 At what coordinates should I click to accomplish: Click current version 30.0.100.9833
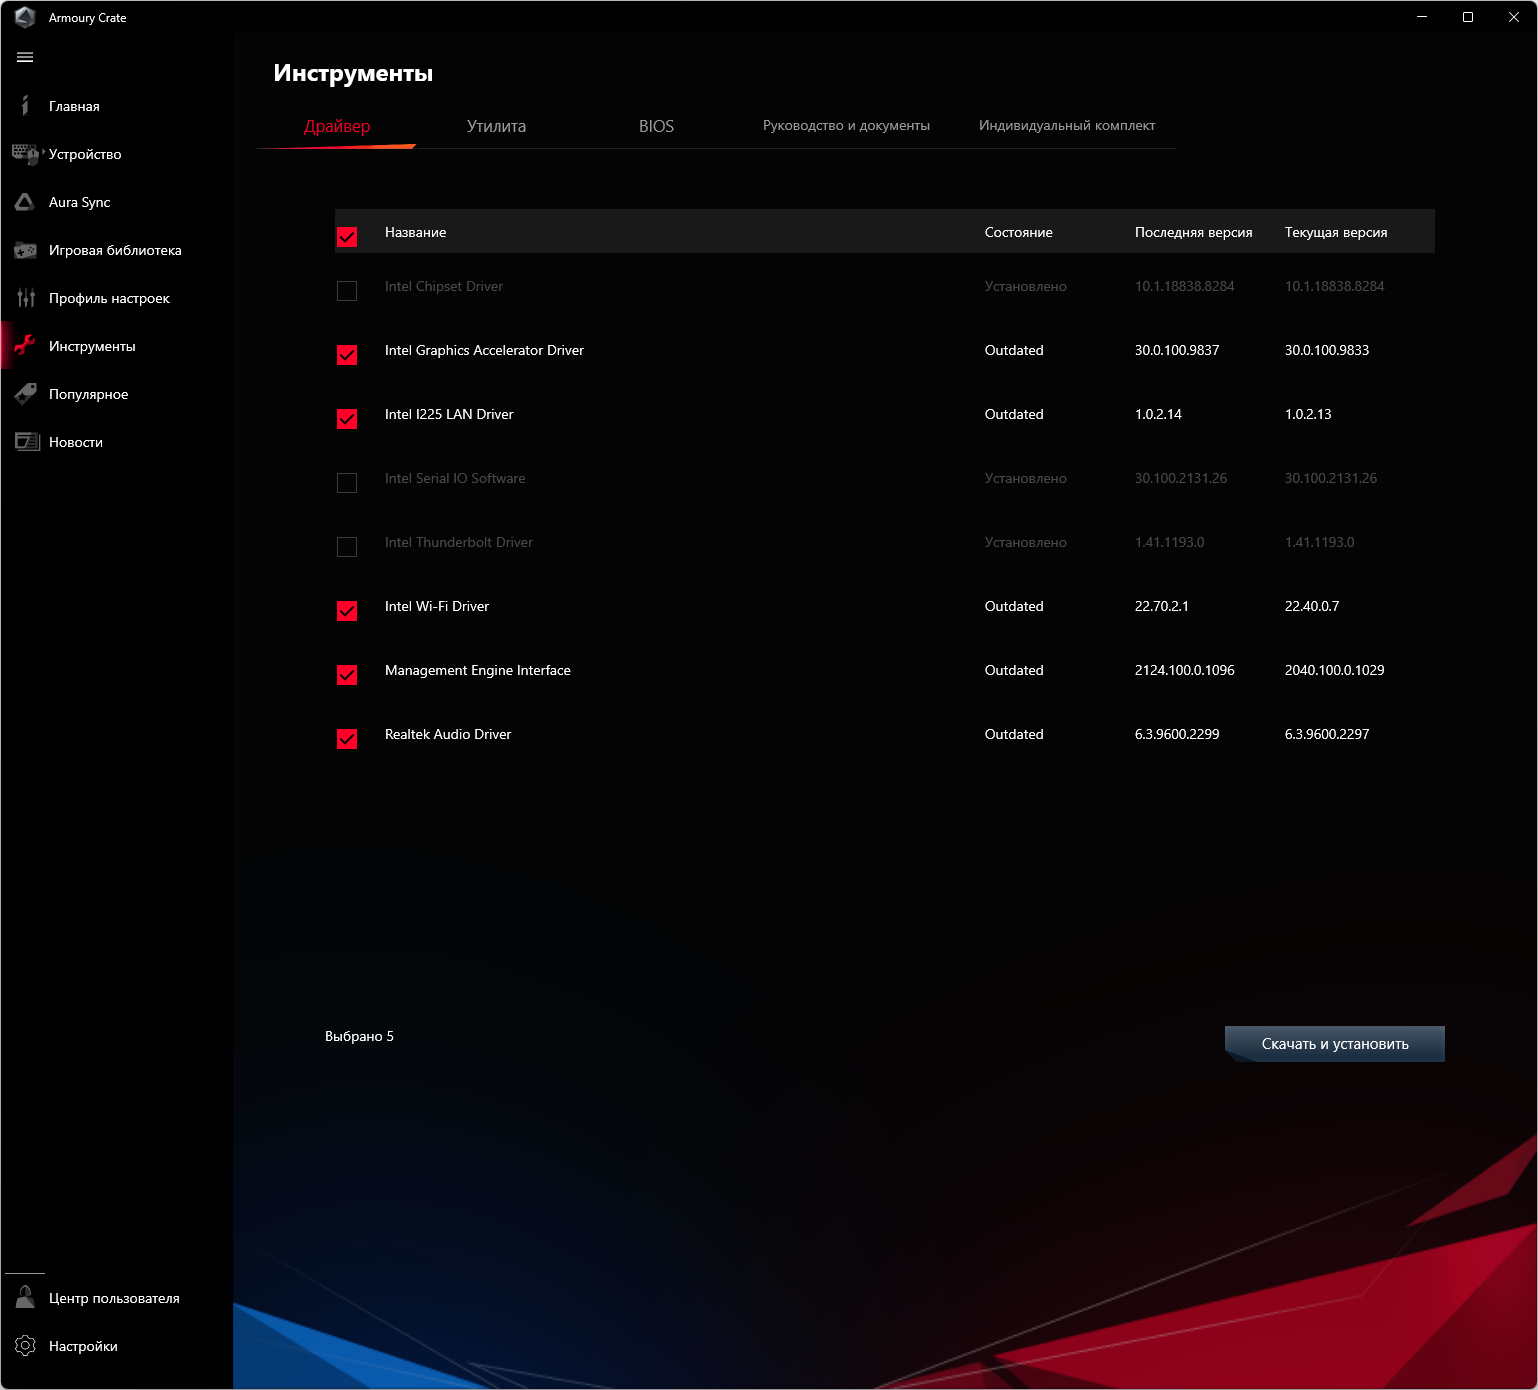[x=1327, y=350]
